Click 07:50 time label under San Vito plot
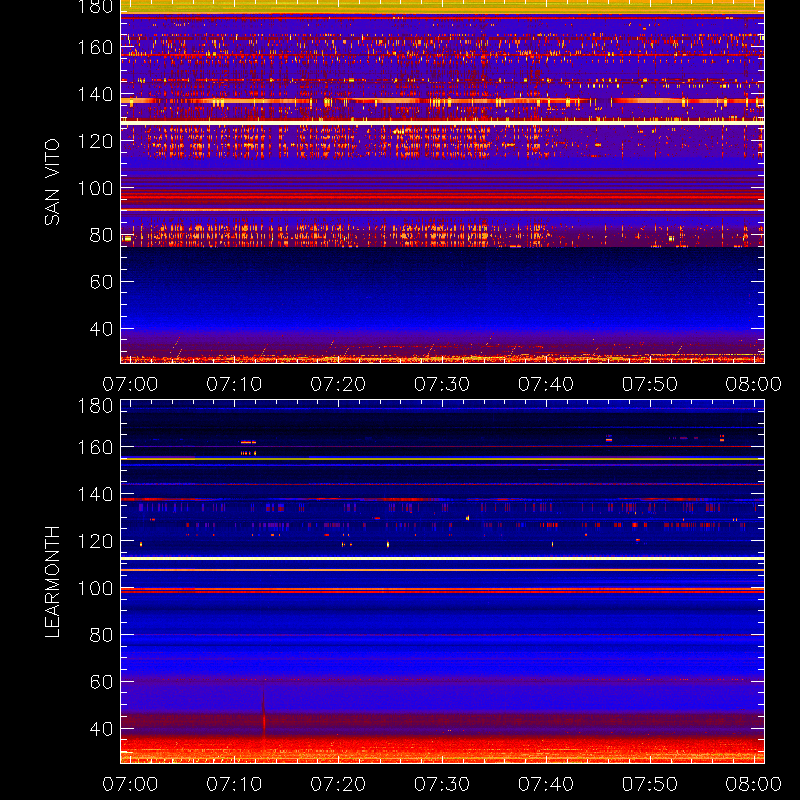Viewport: 800px width, 800px height. coord(649,384)
